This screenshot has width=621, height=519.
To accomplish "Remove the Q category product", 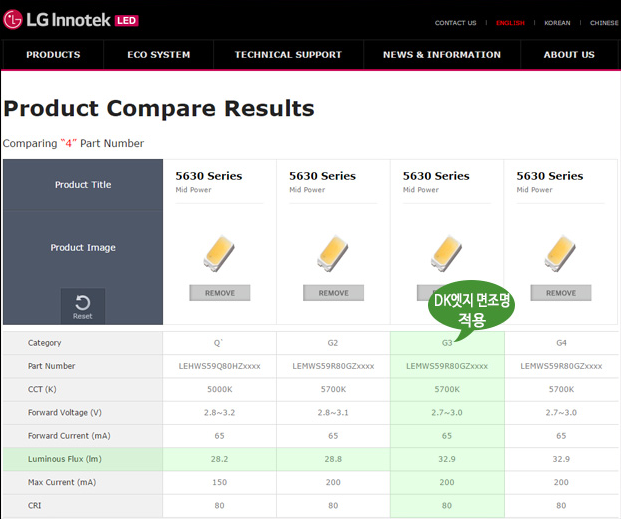I will coord(220,293).
